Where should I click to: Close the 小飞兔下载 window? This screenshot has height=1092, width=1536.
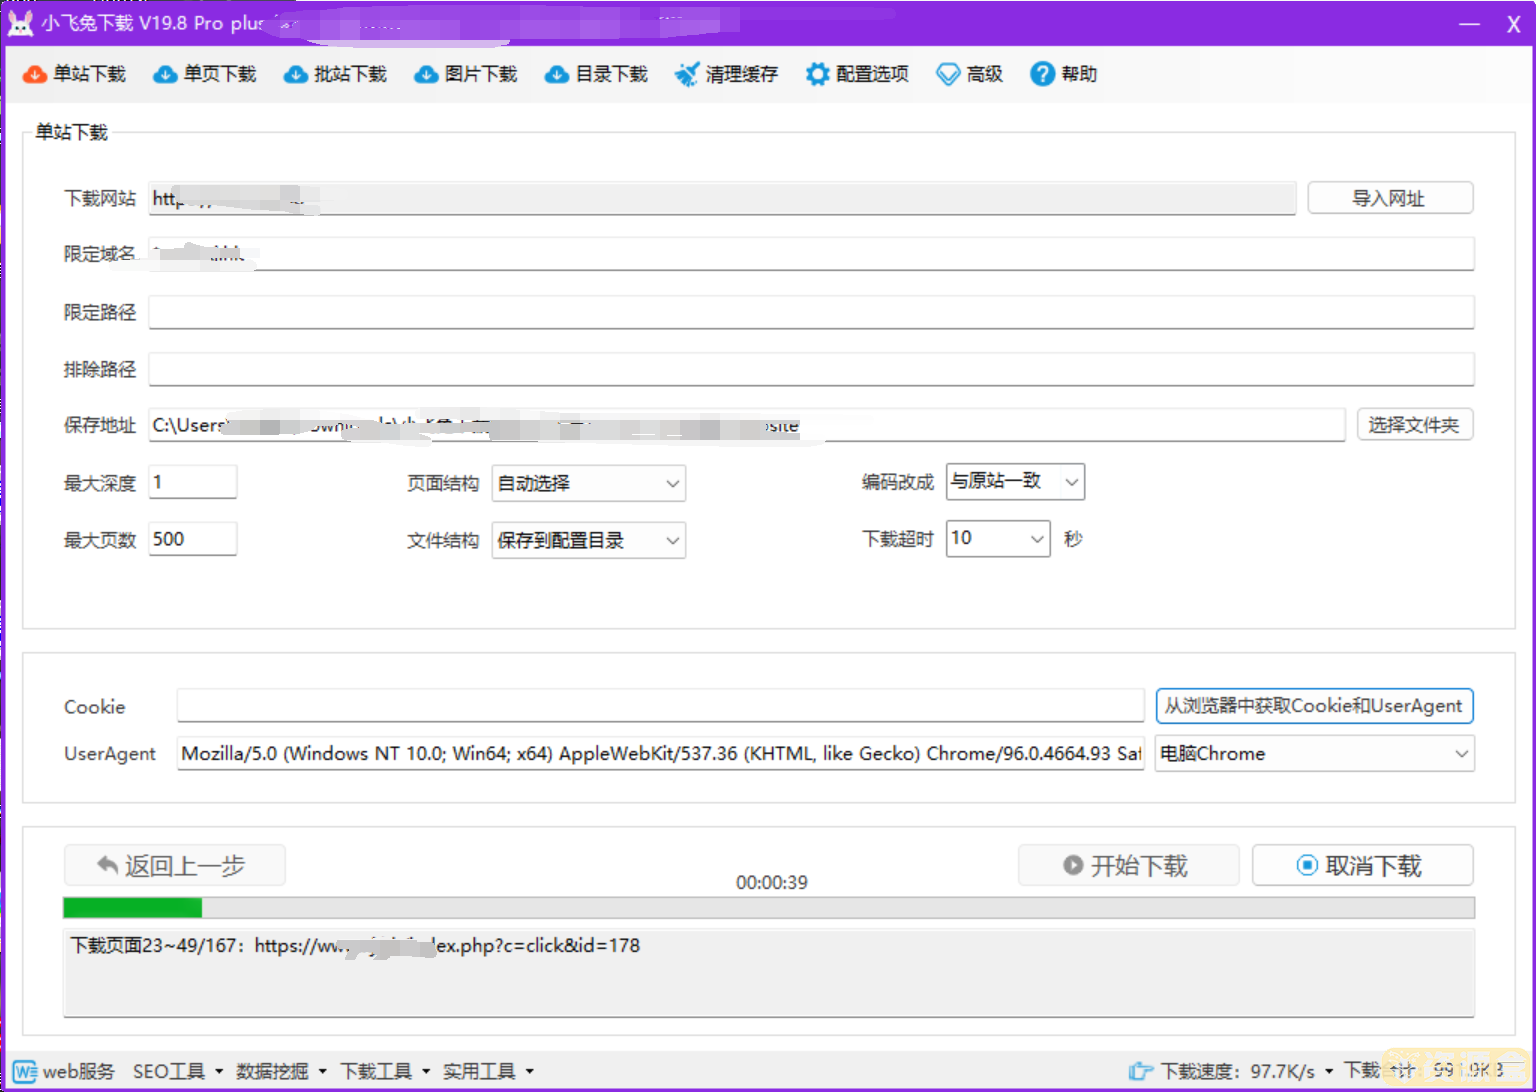pos(1514,24)
